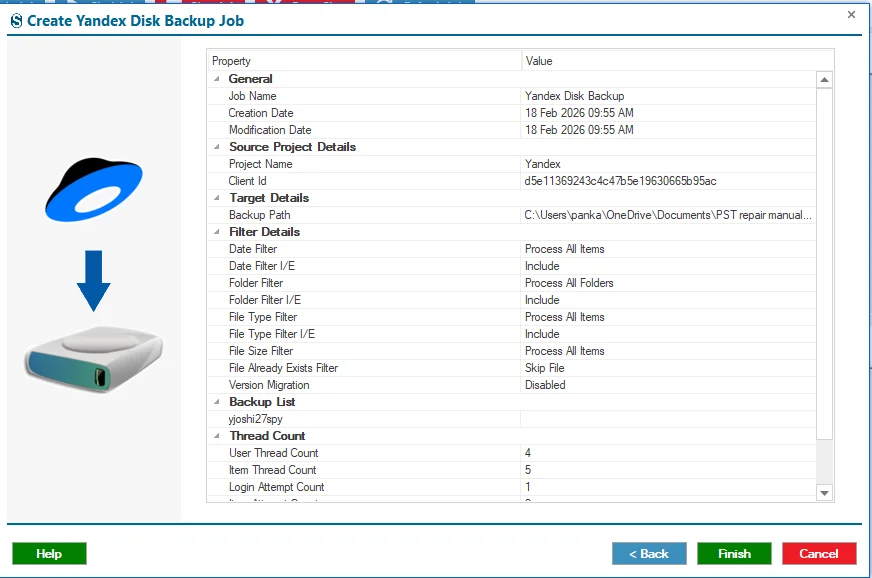
Task: Click the hard drive illustration
Action: coord(93,359)
